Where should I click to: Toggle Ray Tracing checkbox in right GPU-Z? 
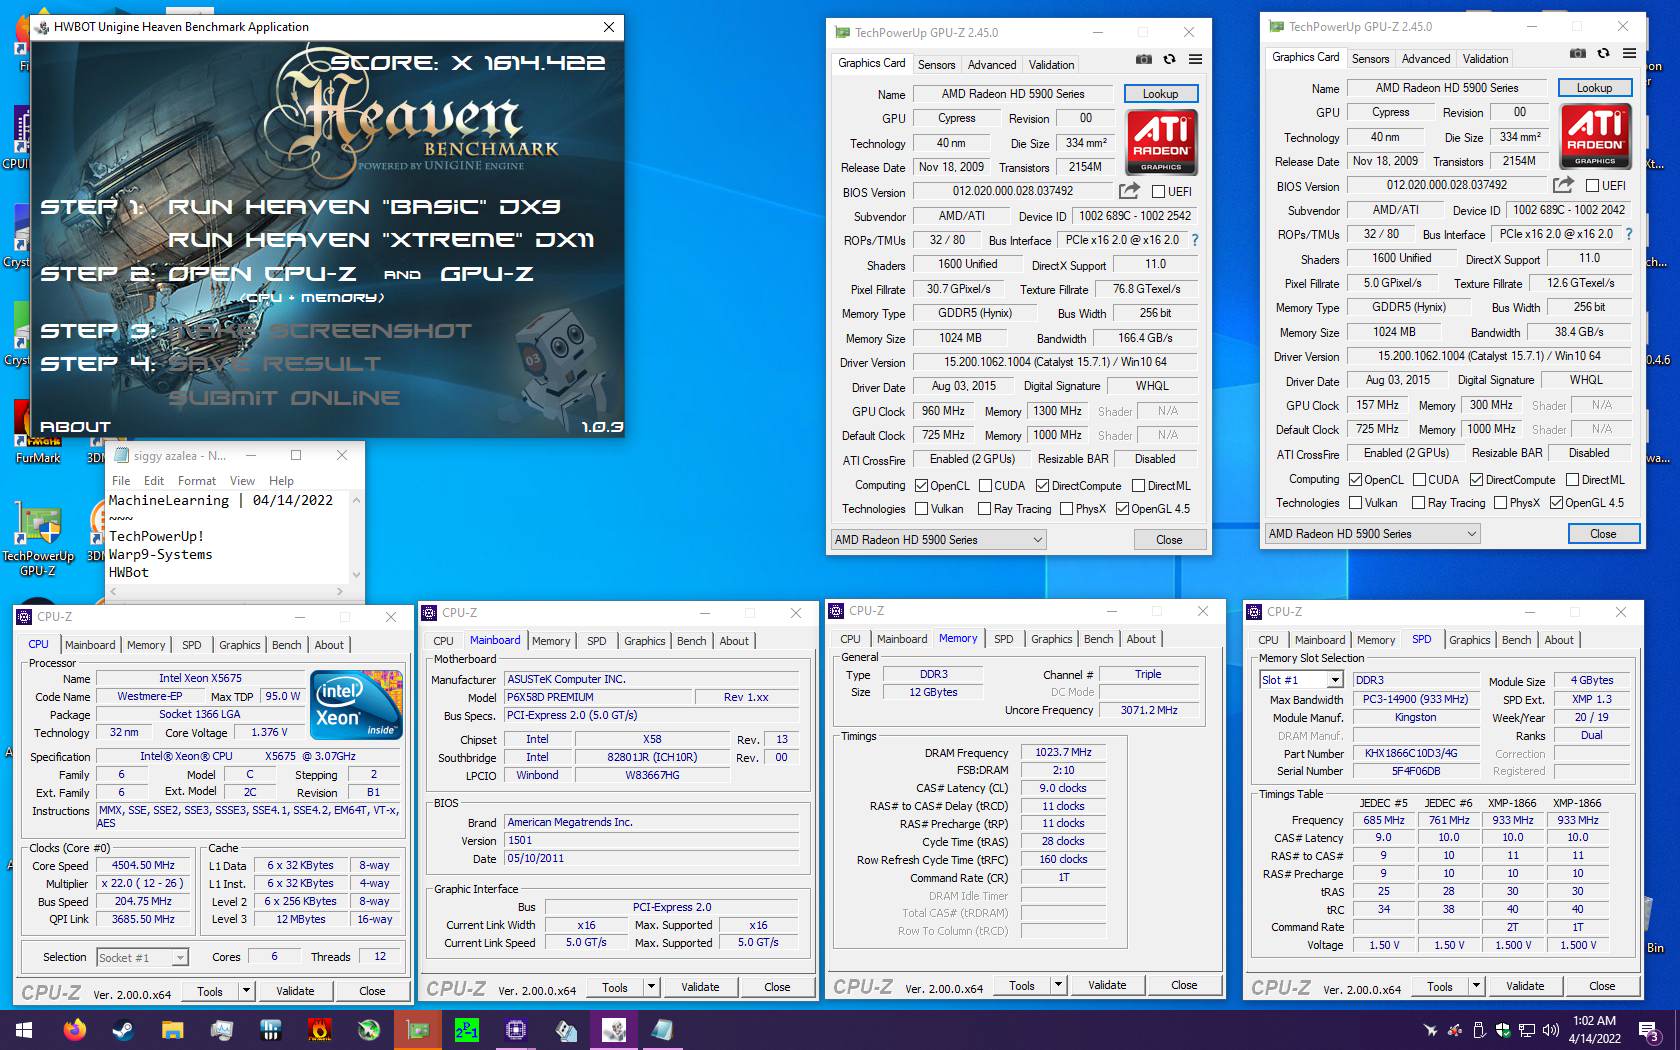pyautogui.click(x=1418, y=503)
